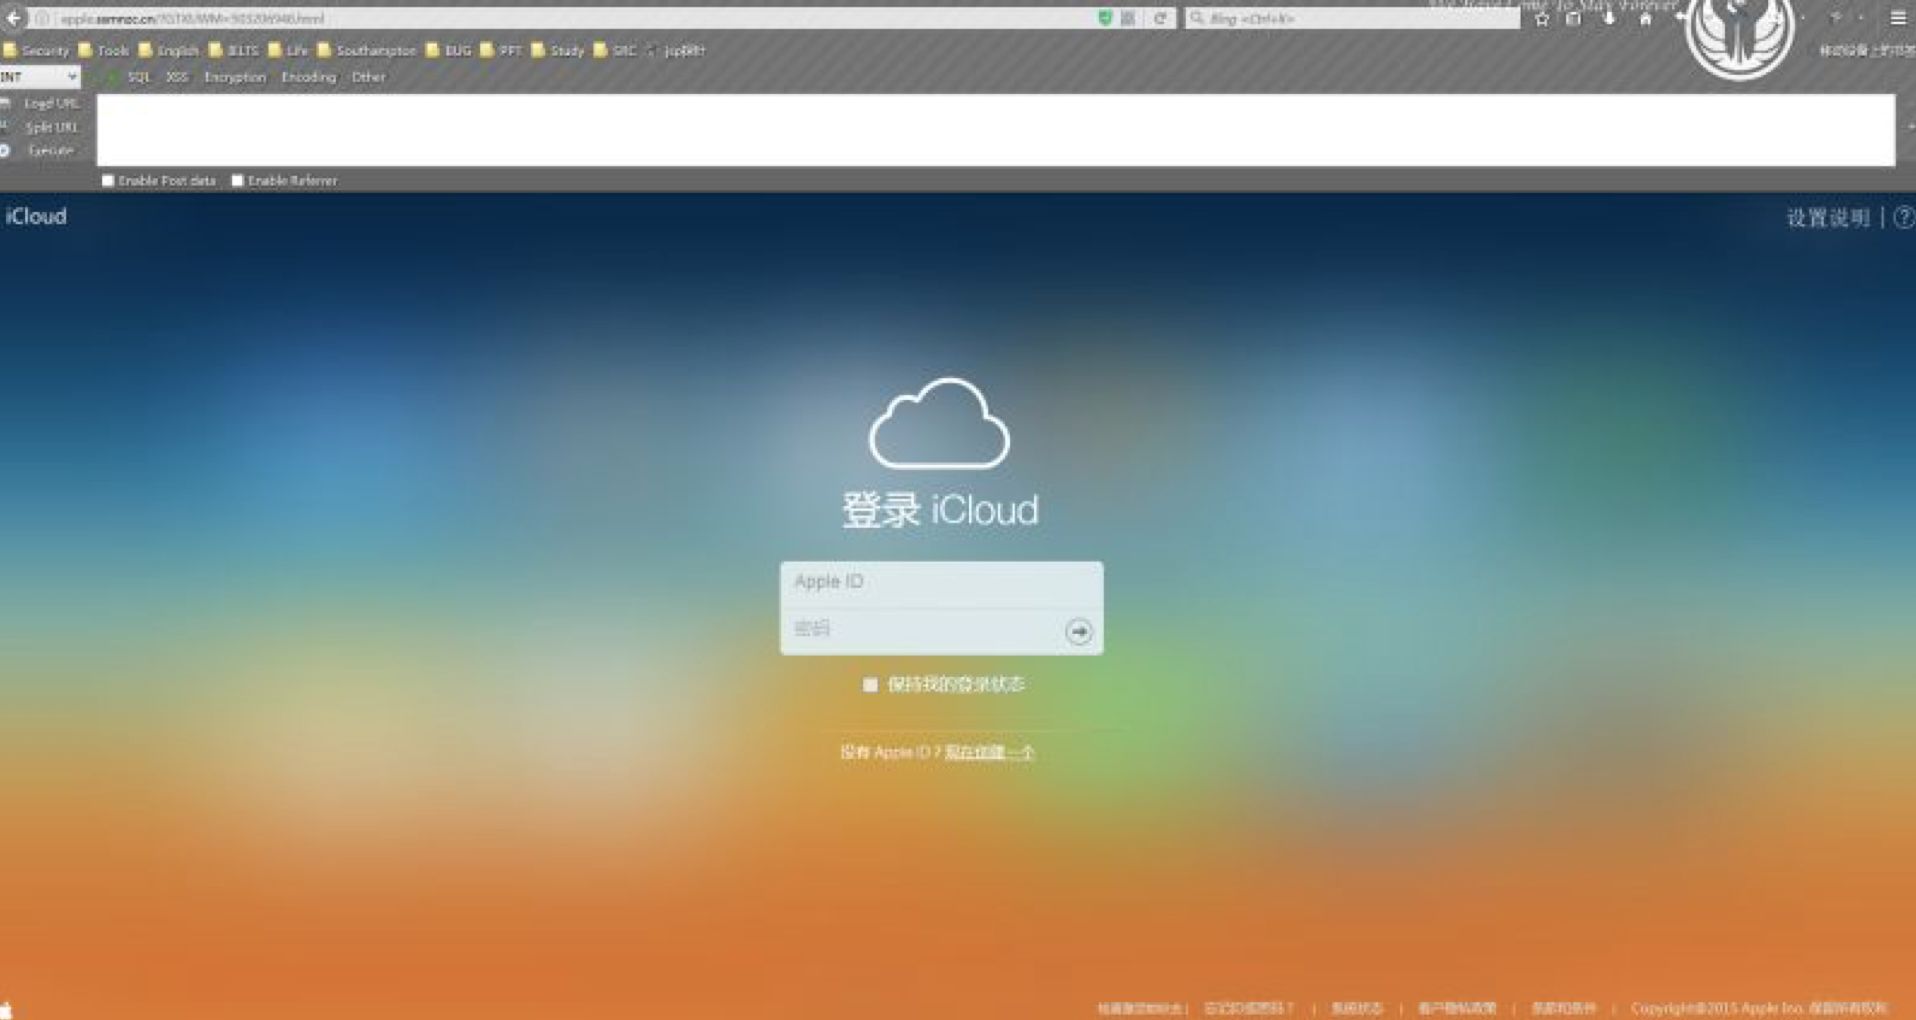
Task: Click Split URL in HackBar
Action: pos(51,127)
